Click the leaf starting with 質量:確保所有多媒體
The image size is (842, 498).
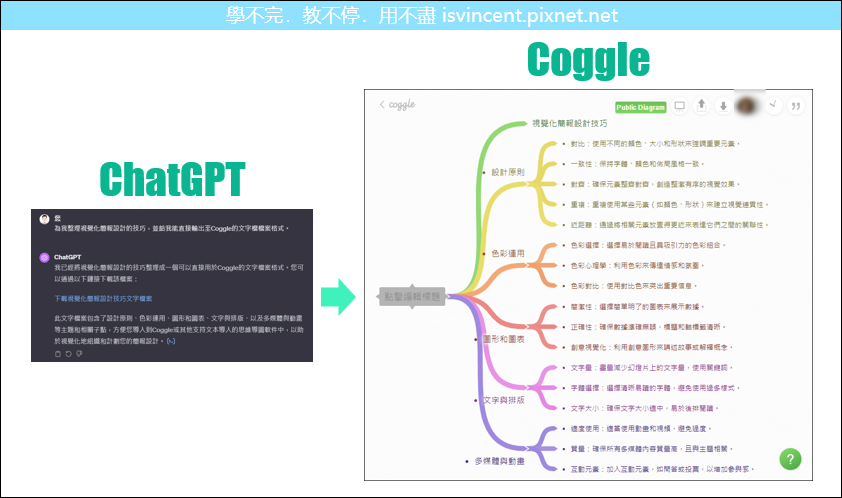point(651,449)
